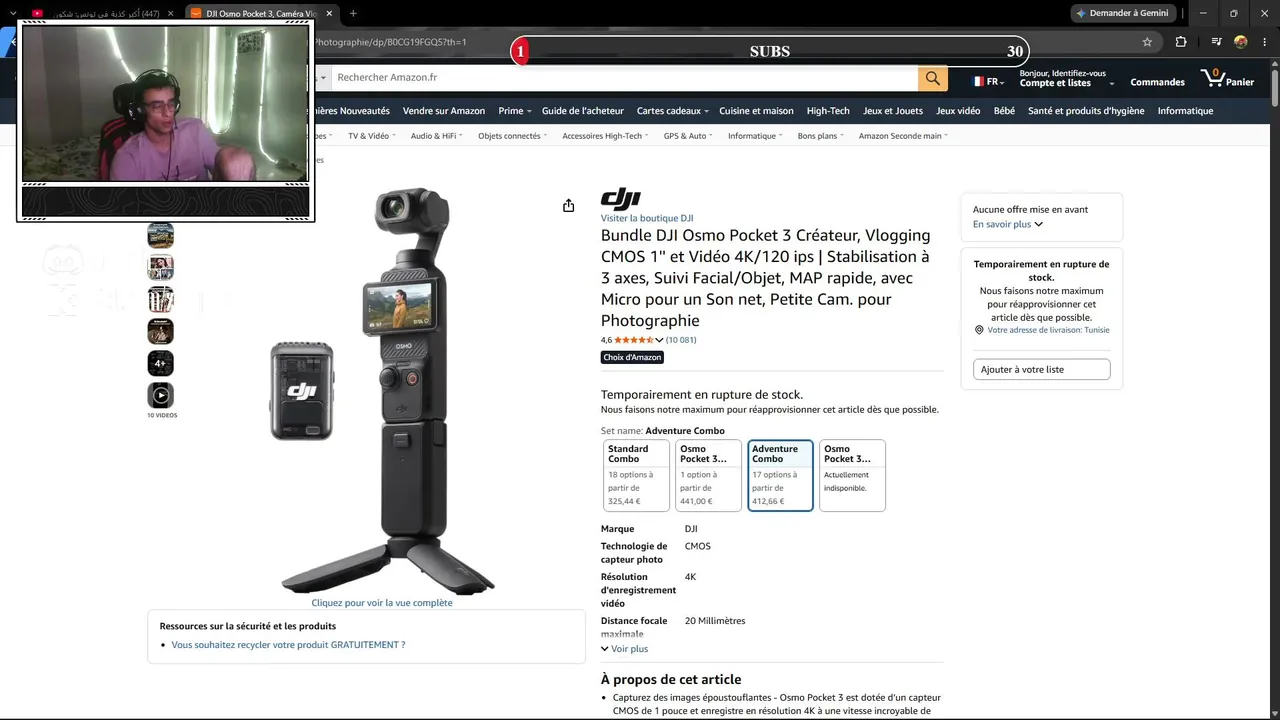The image size is (1280, 720).
Task: Click the Amazon search magnifier button
Action: point(932,78)
